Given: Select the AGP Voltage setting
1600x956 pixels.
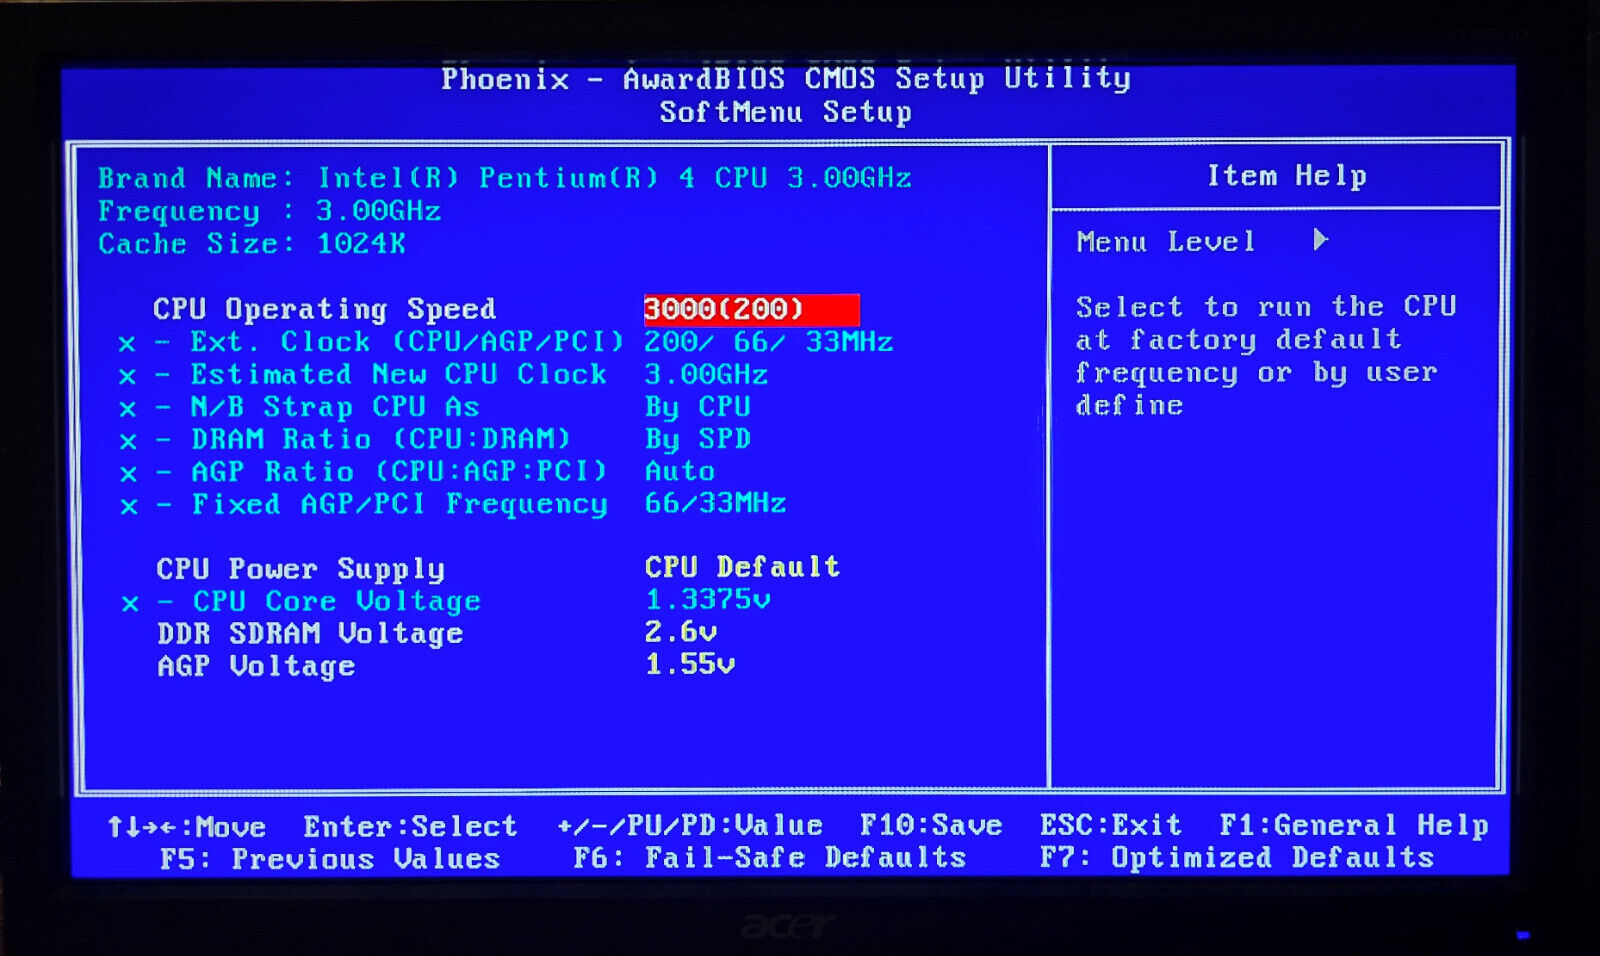Looking at the screenshot, I should point(256,666).
